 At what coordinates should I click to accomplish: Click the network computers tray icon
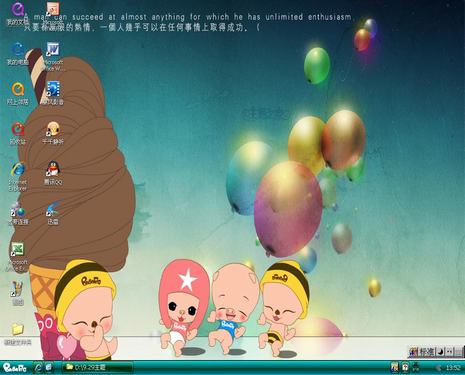(x=416, y=368)
